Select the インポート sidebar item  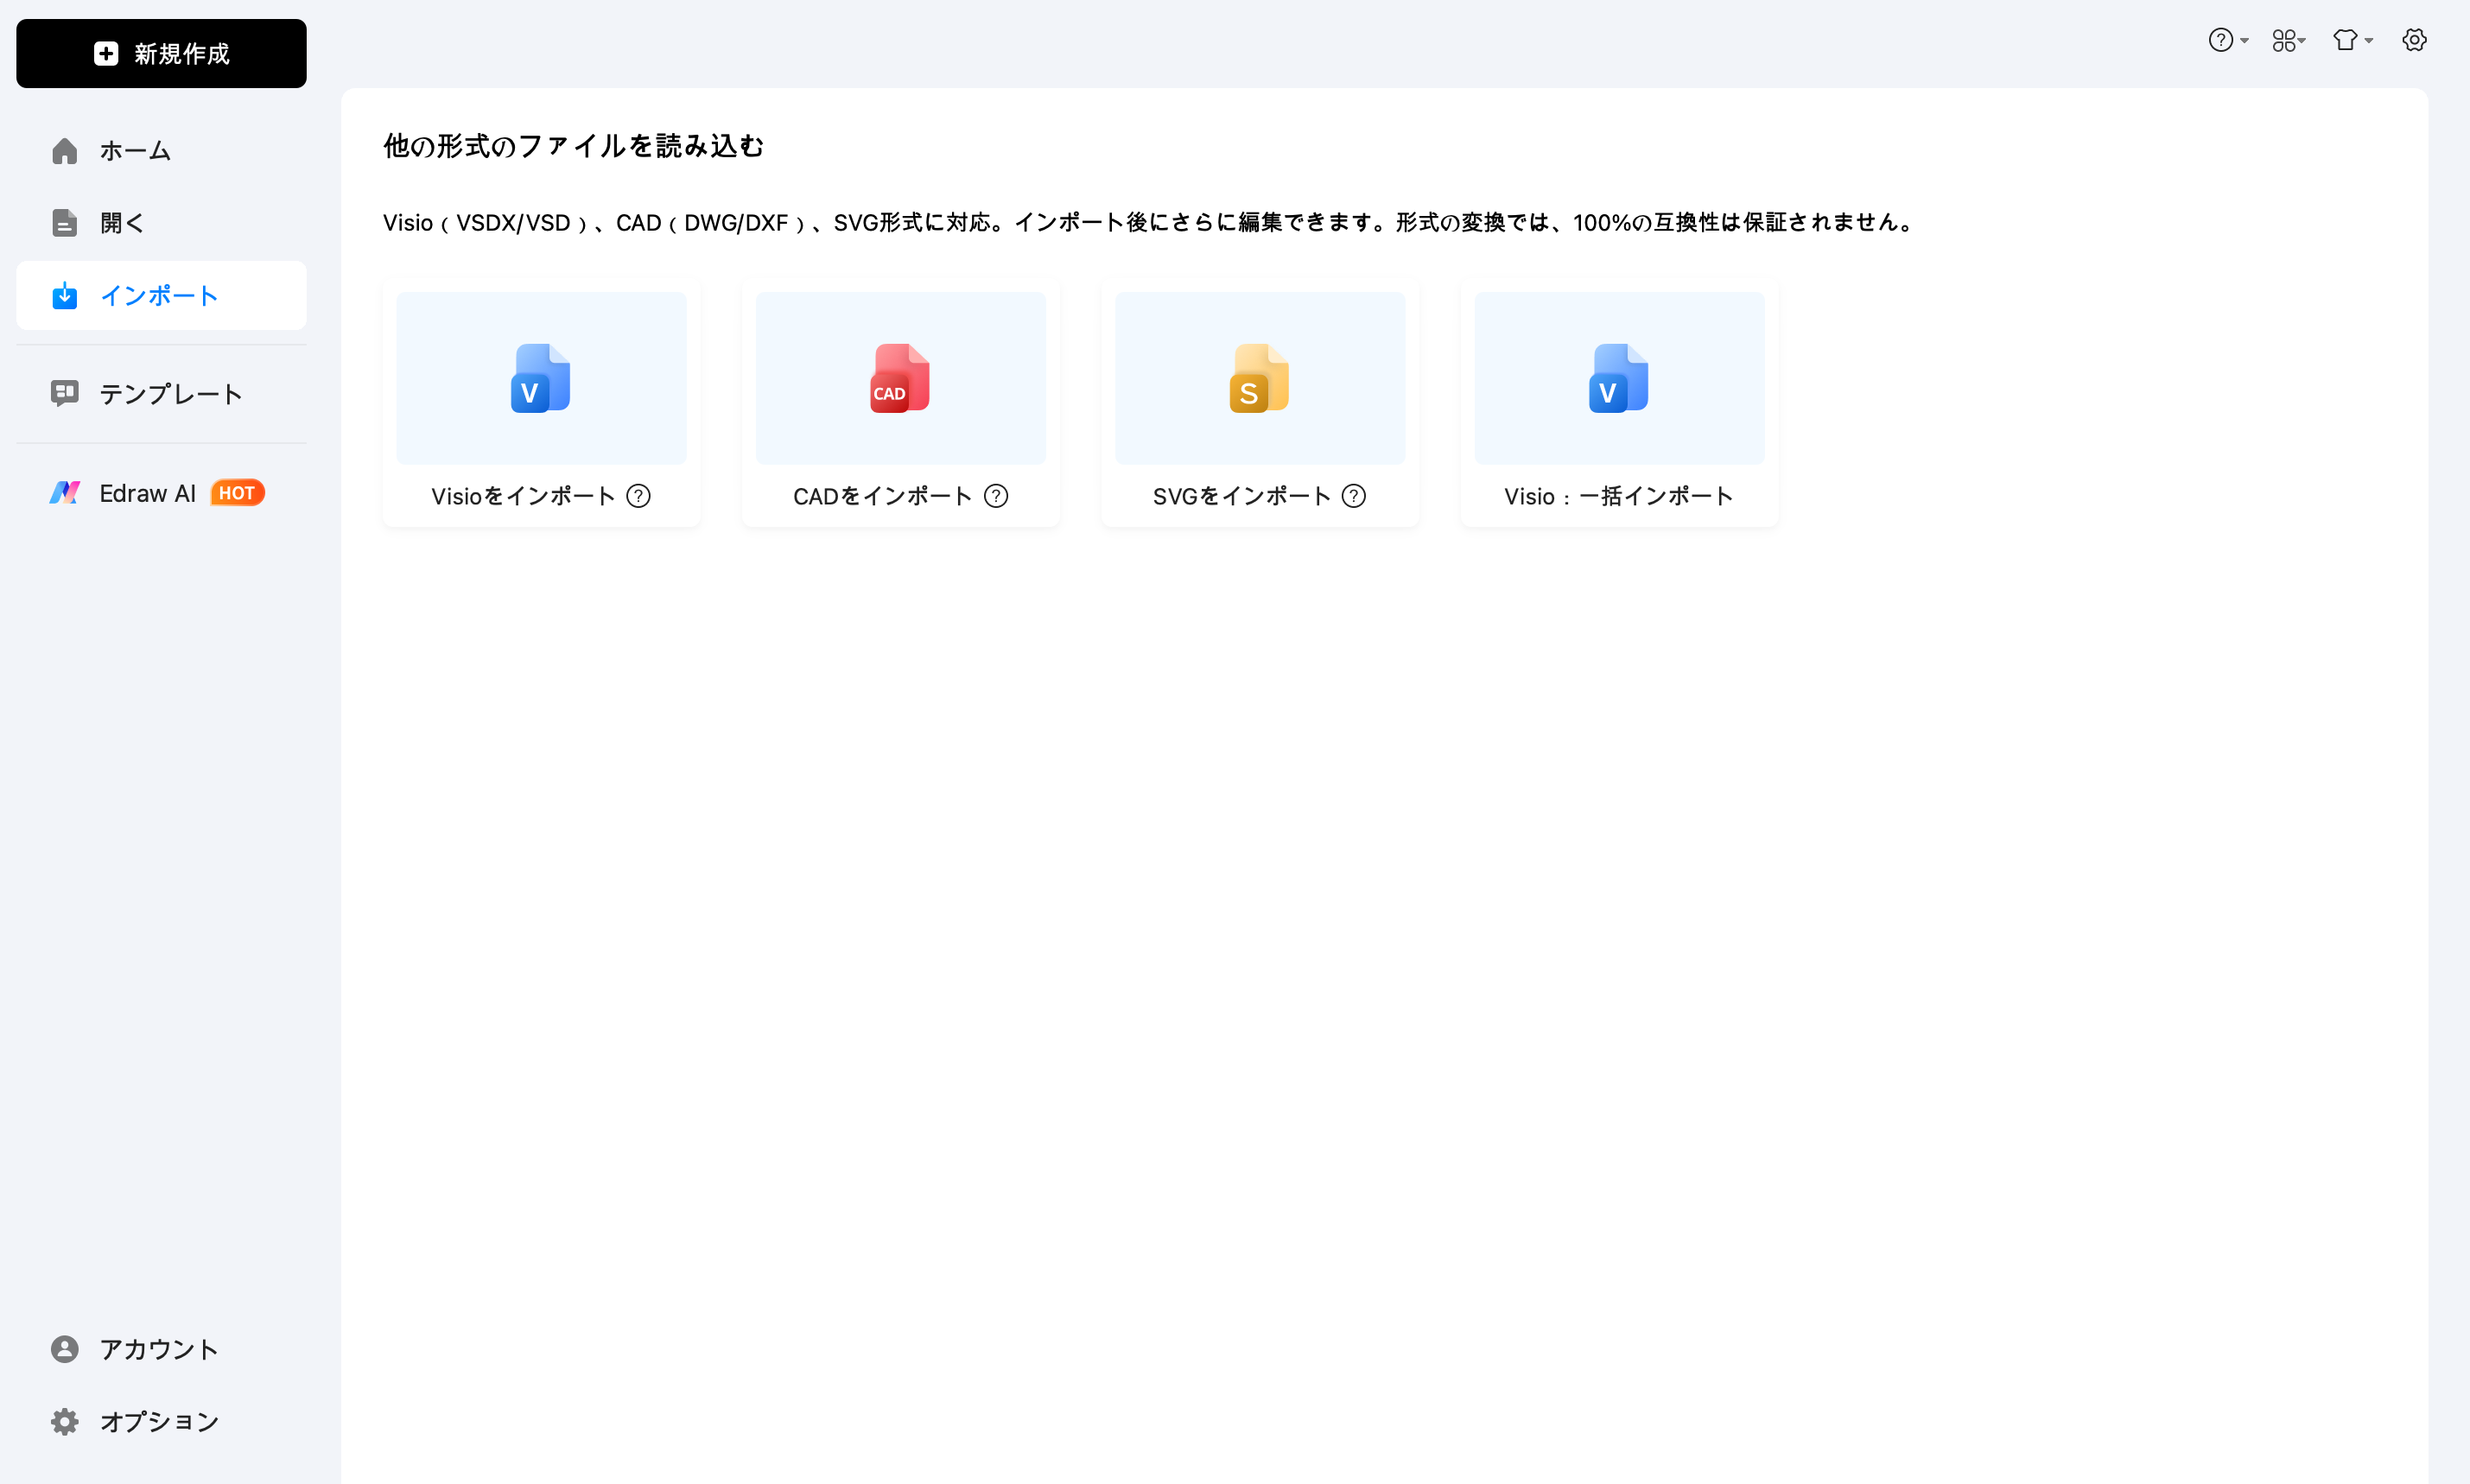pos(160,296)
